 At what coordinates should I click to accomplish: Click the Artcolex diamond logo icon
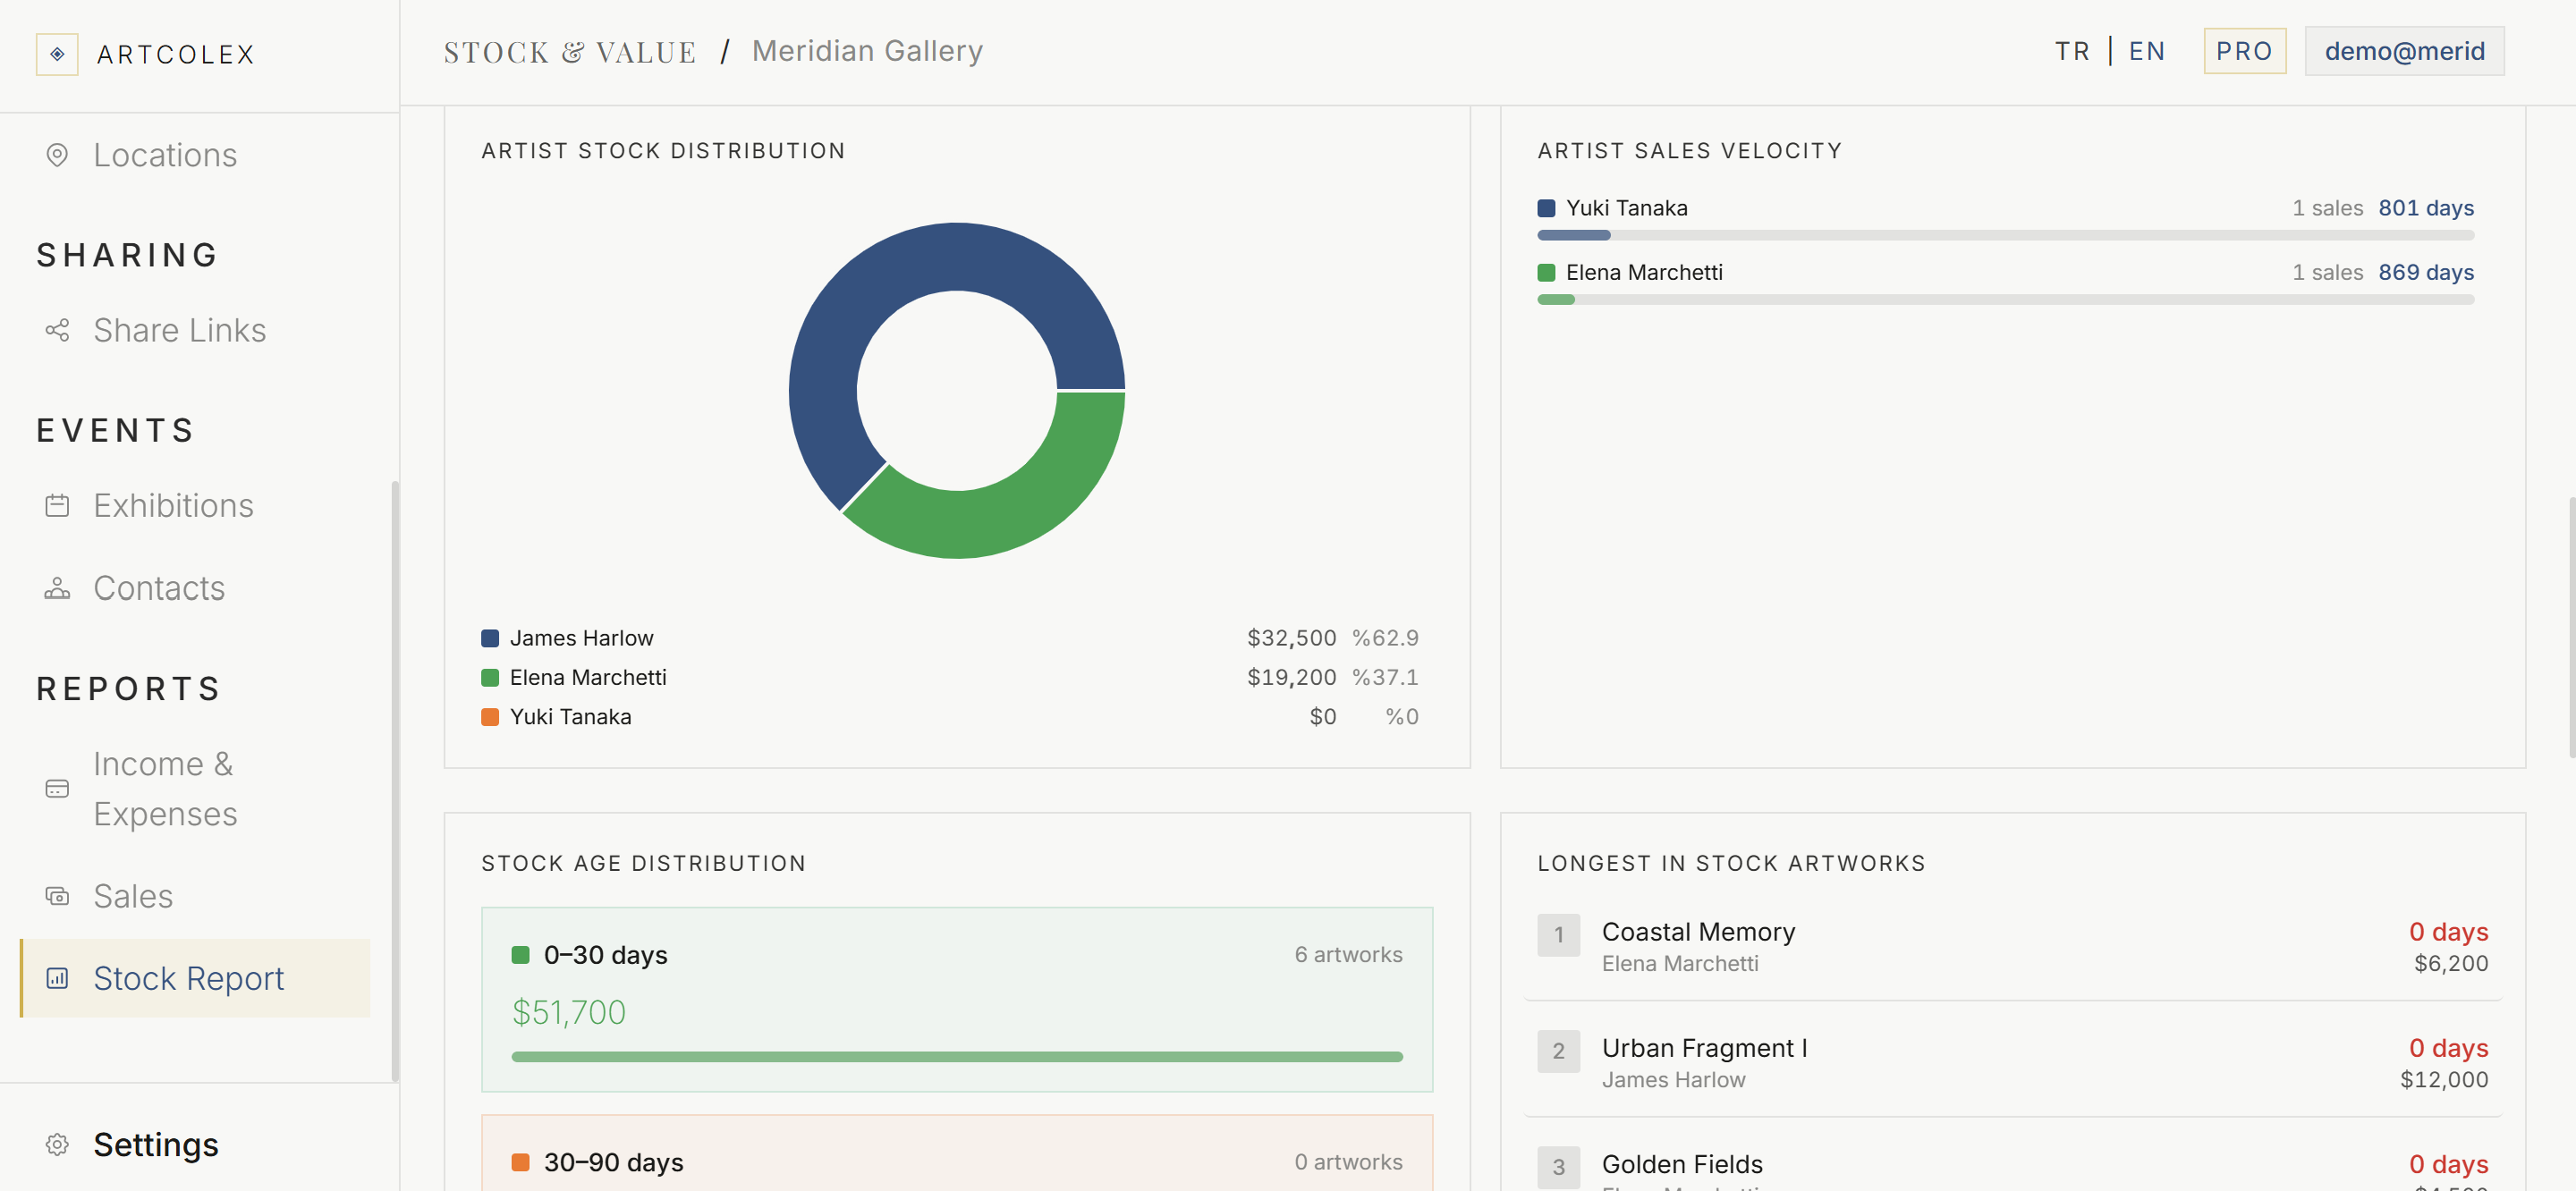(x=57, y=54)
